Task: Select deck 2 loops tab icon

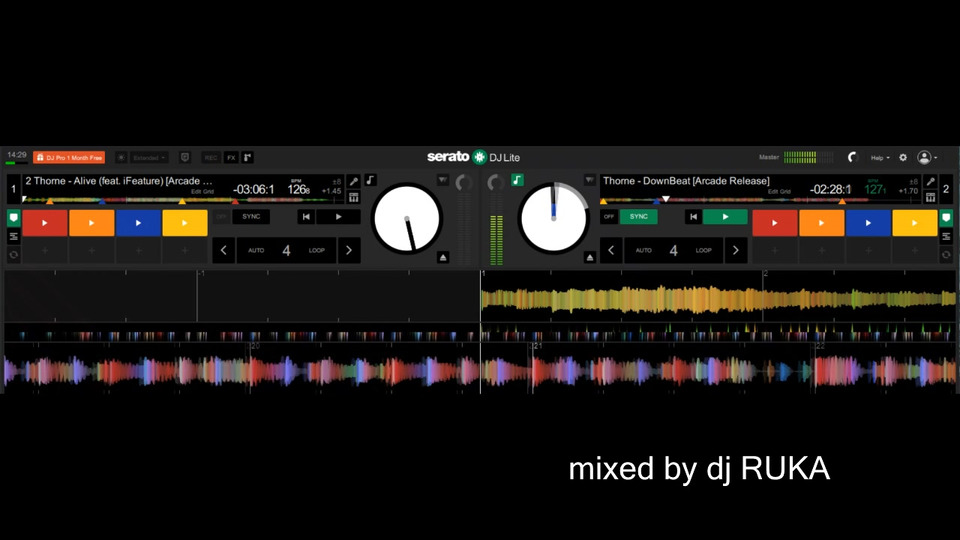Action: (946, 236)
